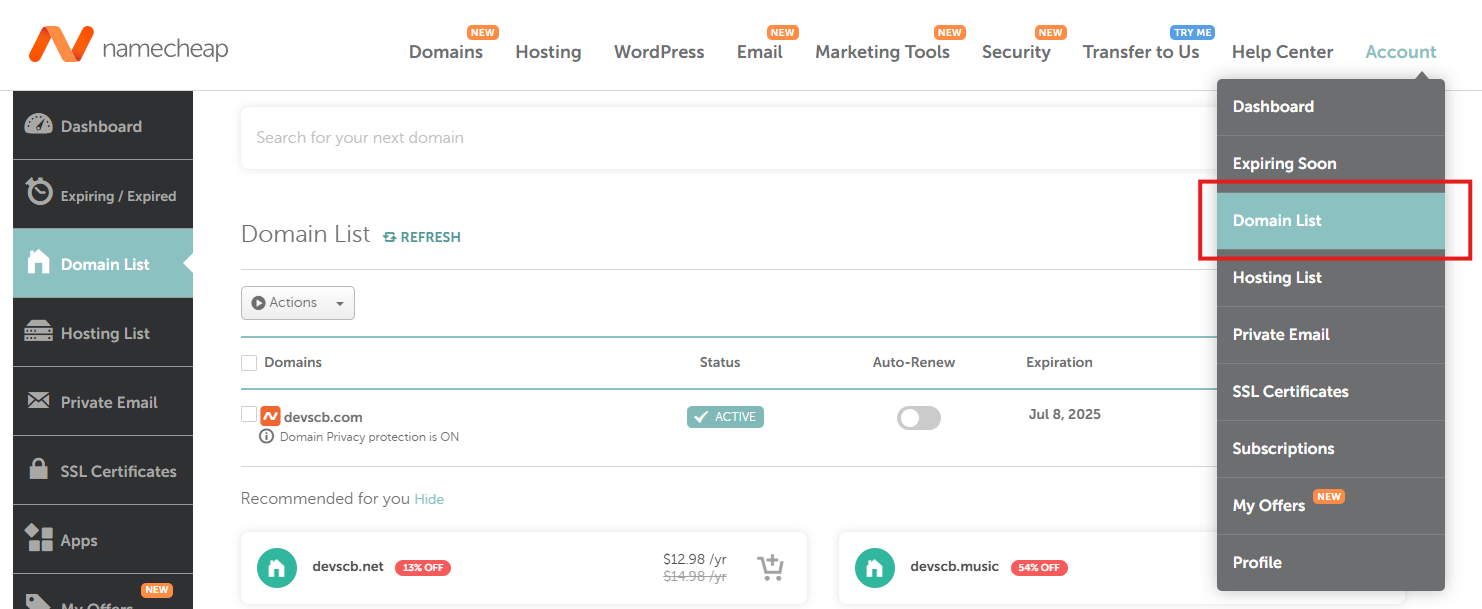This screenshot has width=1482, height=609.
Task: Open the Security menu in top navigation
Action: coord(1016,52)
